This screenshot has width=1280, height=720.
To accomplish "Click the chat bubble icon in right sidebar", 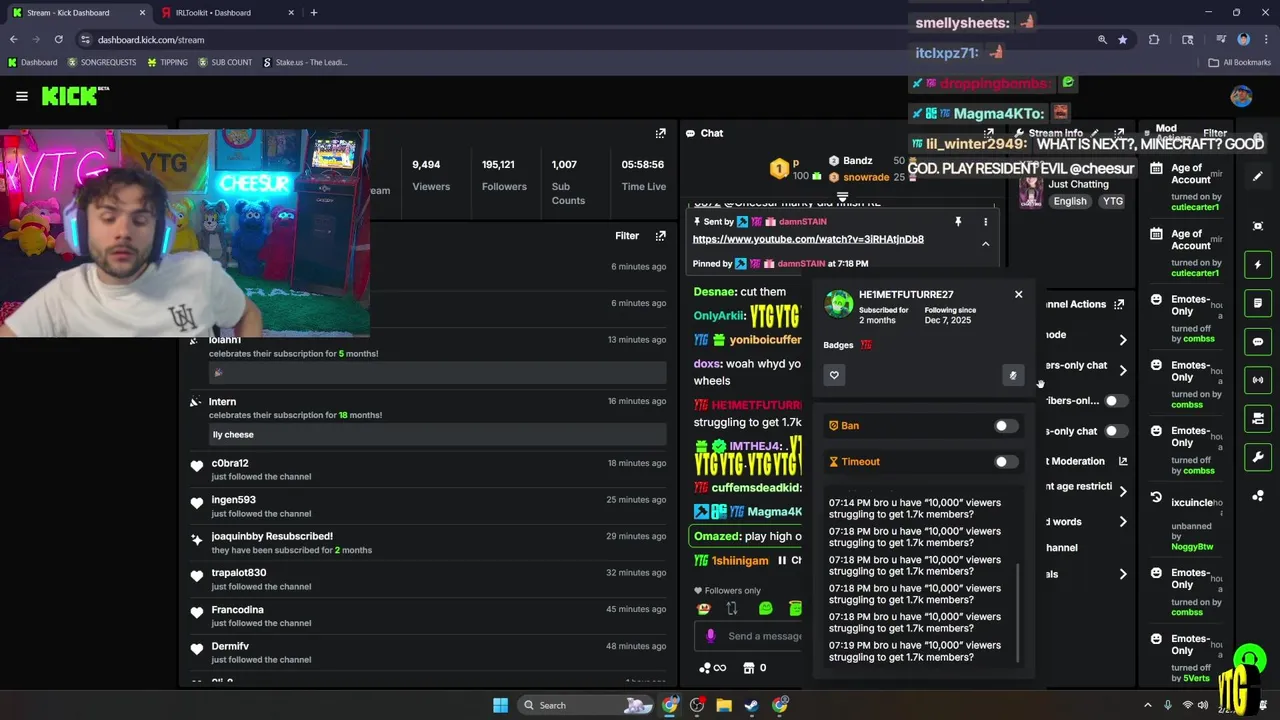I will [x=1258, y=341].
